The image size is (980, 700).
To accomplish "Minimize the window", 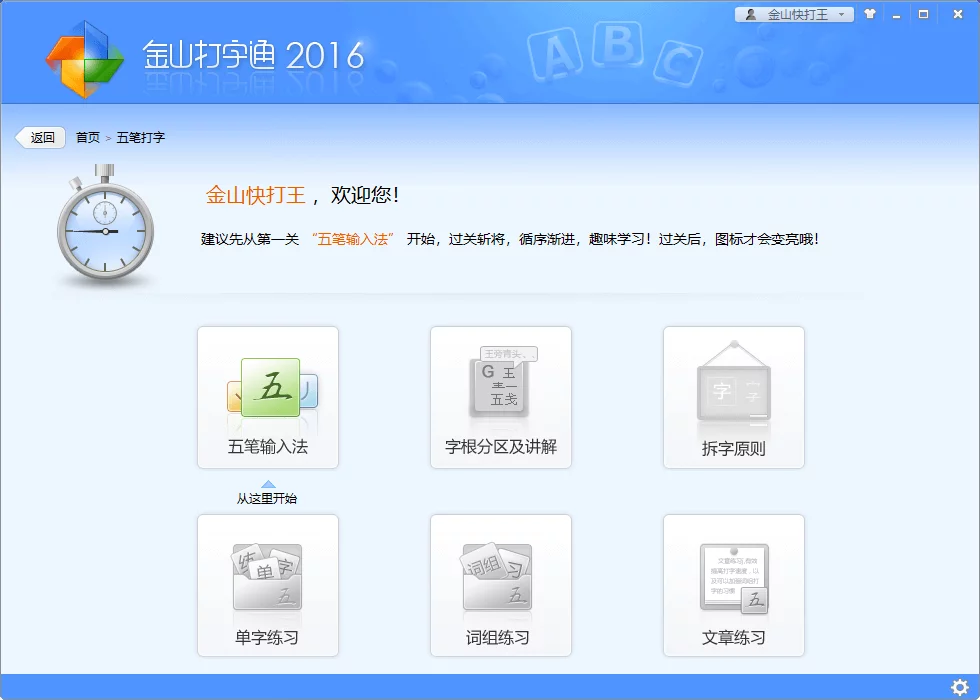I will [897, 14].
